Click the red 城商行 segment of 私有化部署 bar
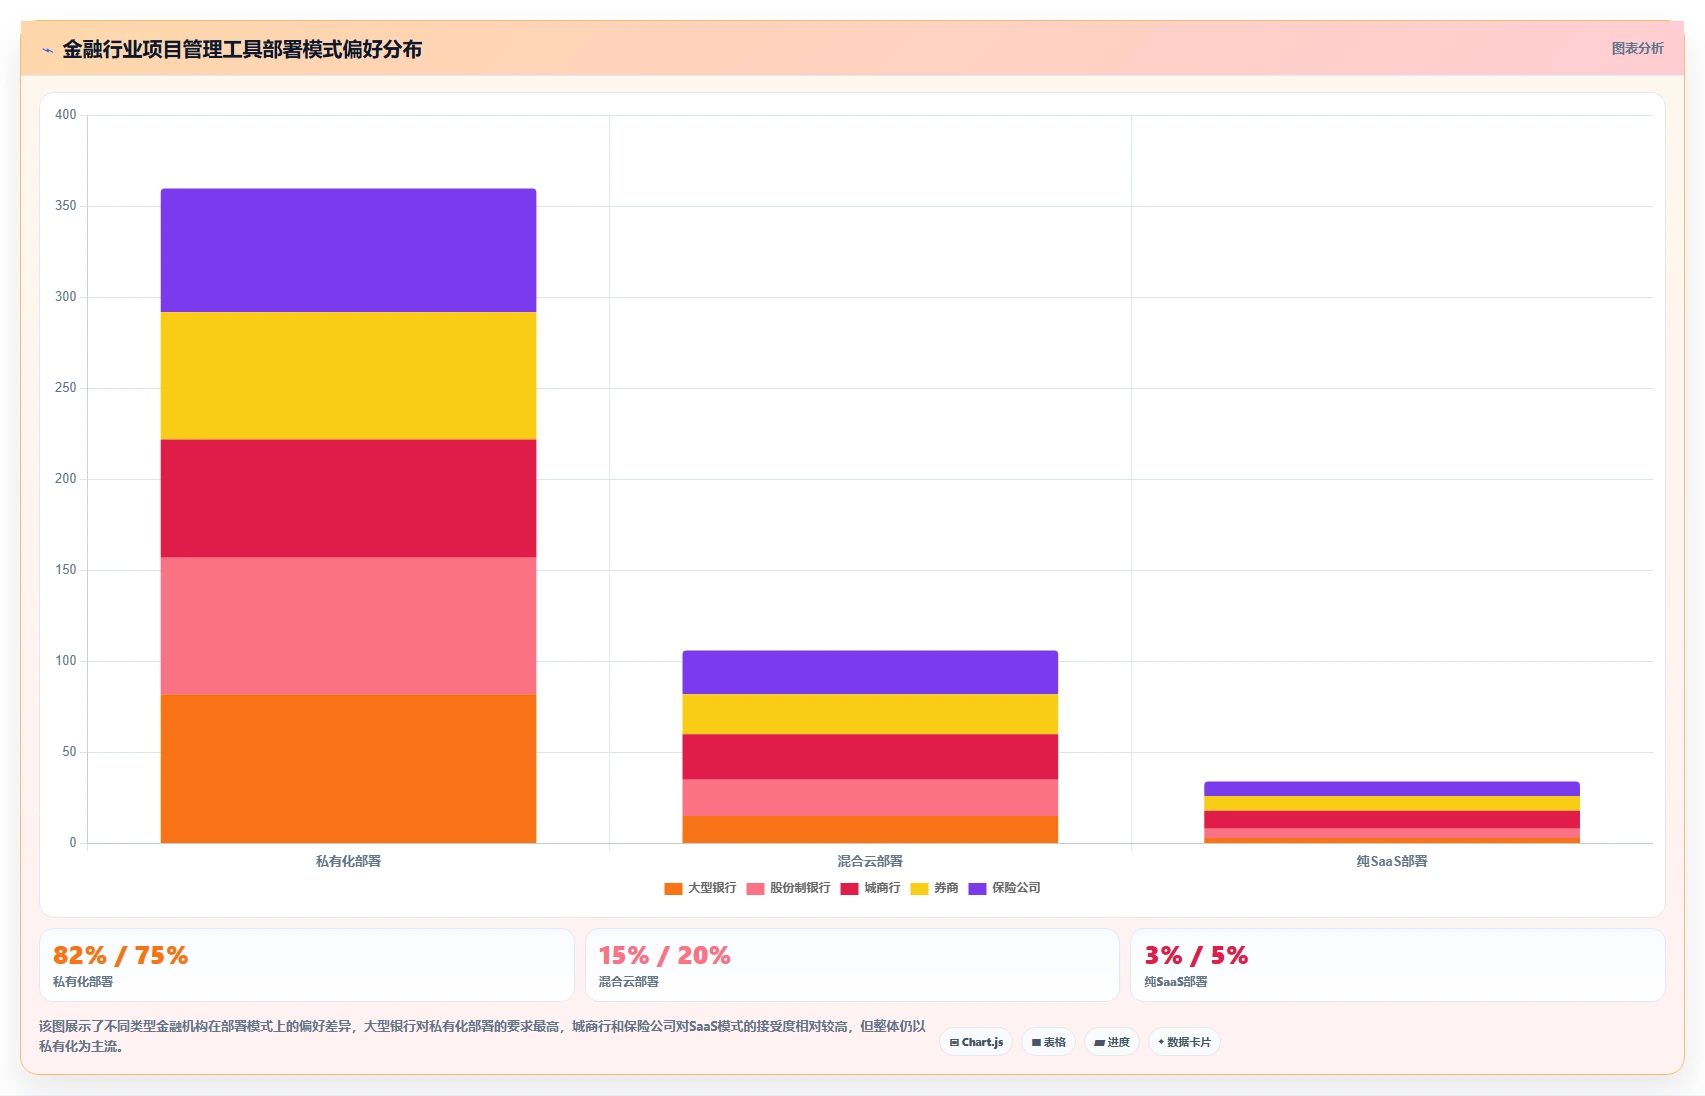This screenshot has width=1705, height=1096. pyautogui.click(x=348, y=498)
